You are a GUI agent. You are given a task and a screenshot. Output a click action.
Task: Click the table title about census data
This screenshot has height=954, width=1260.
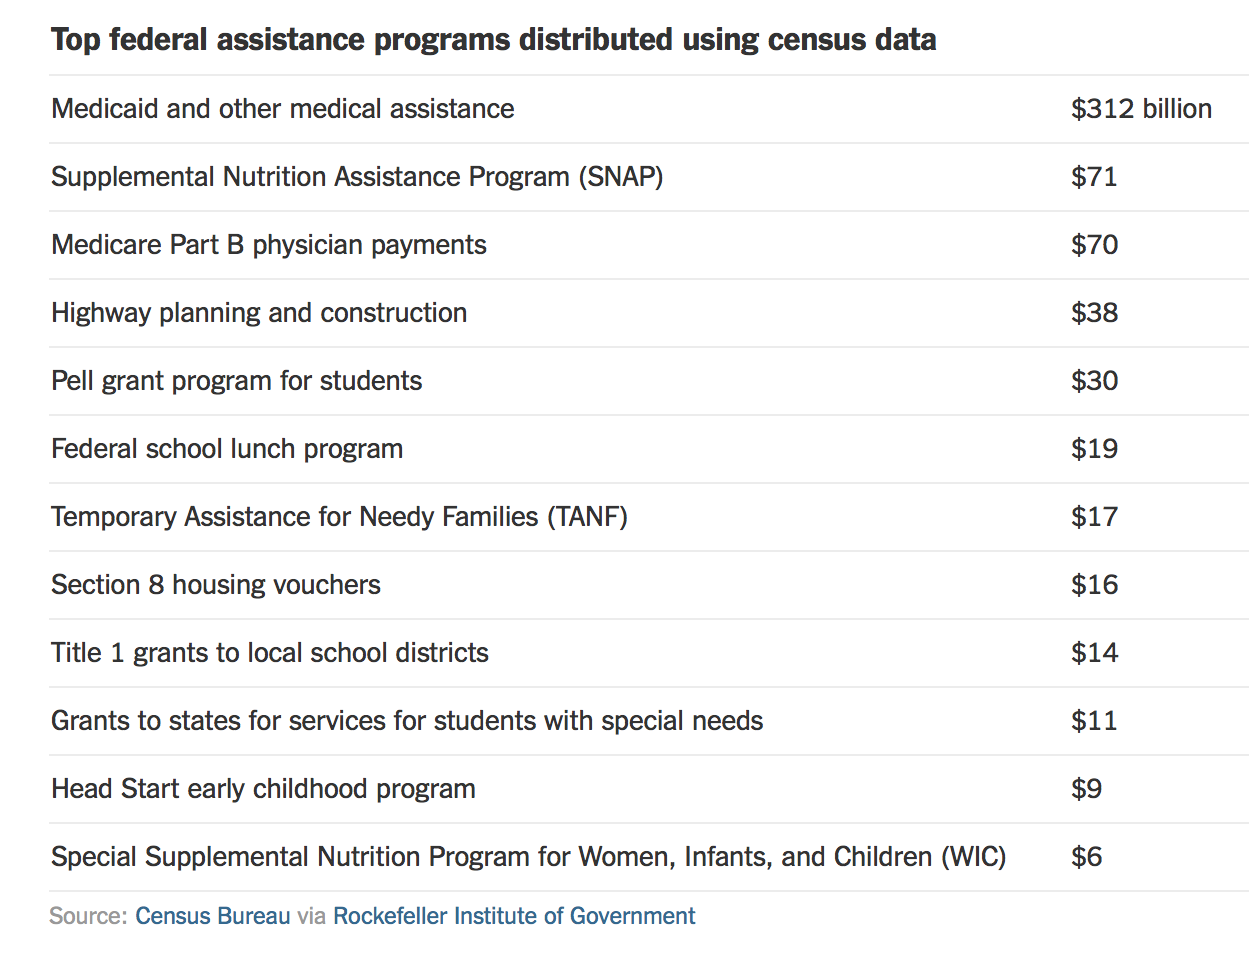click(x=493, y=40)
